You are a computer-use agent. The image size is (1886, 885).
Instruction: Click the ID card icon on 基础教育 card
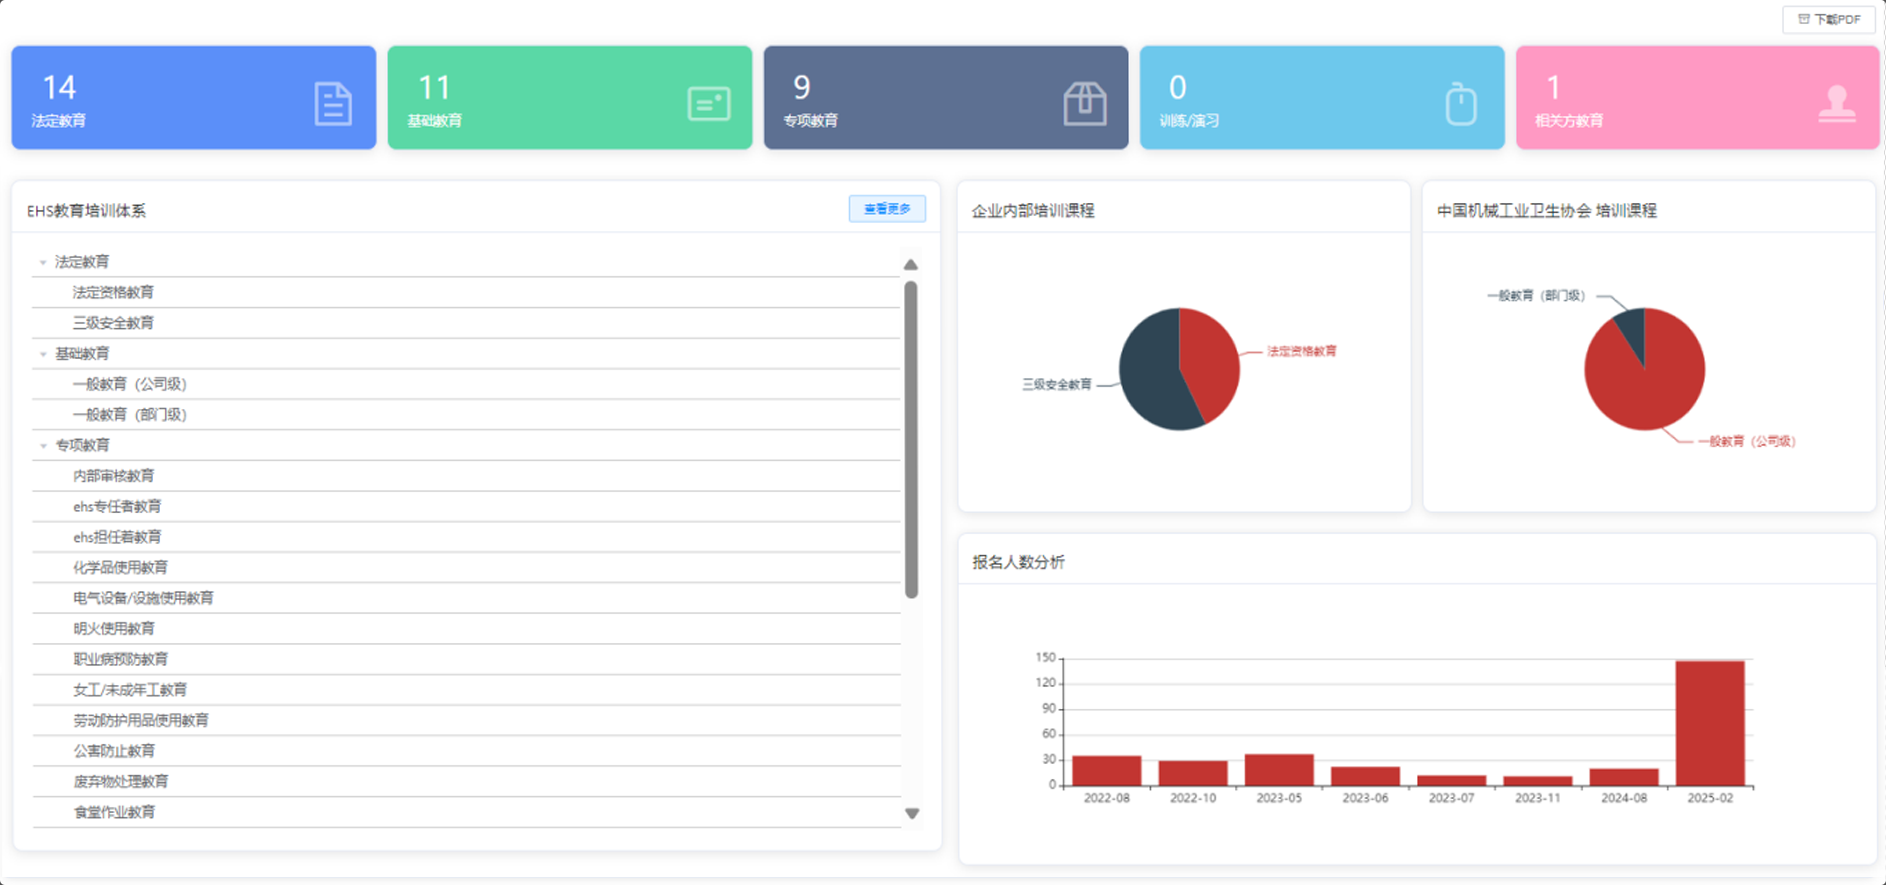click(708, 104)
